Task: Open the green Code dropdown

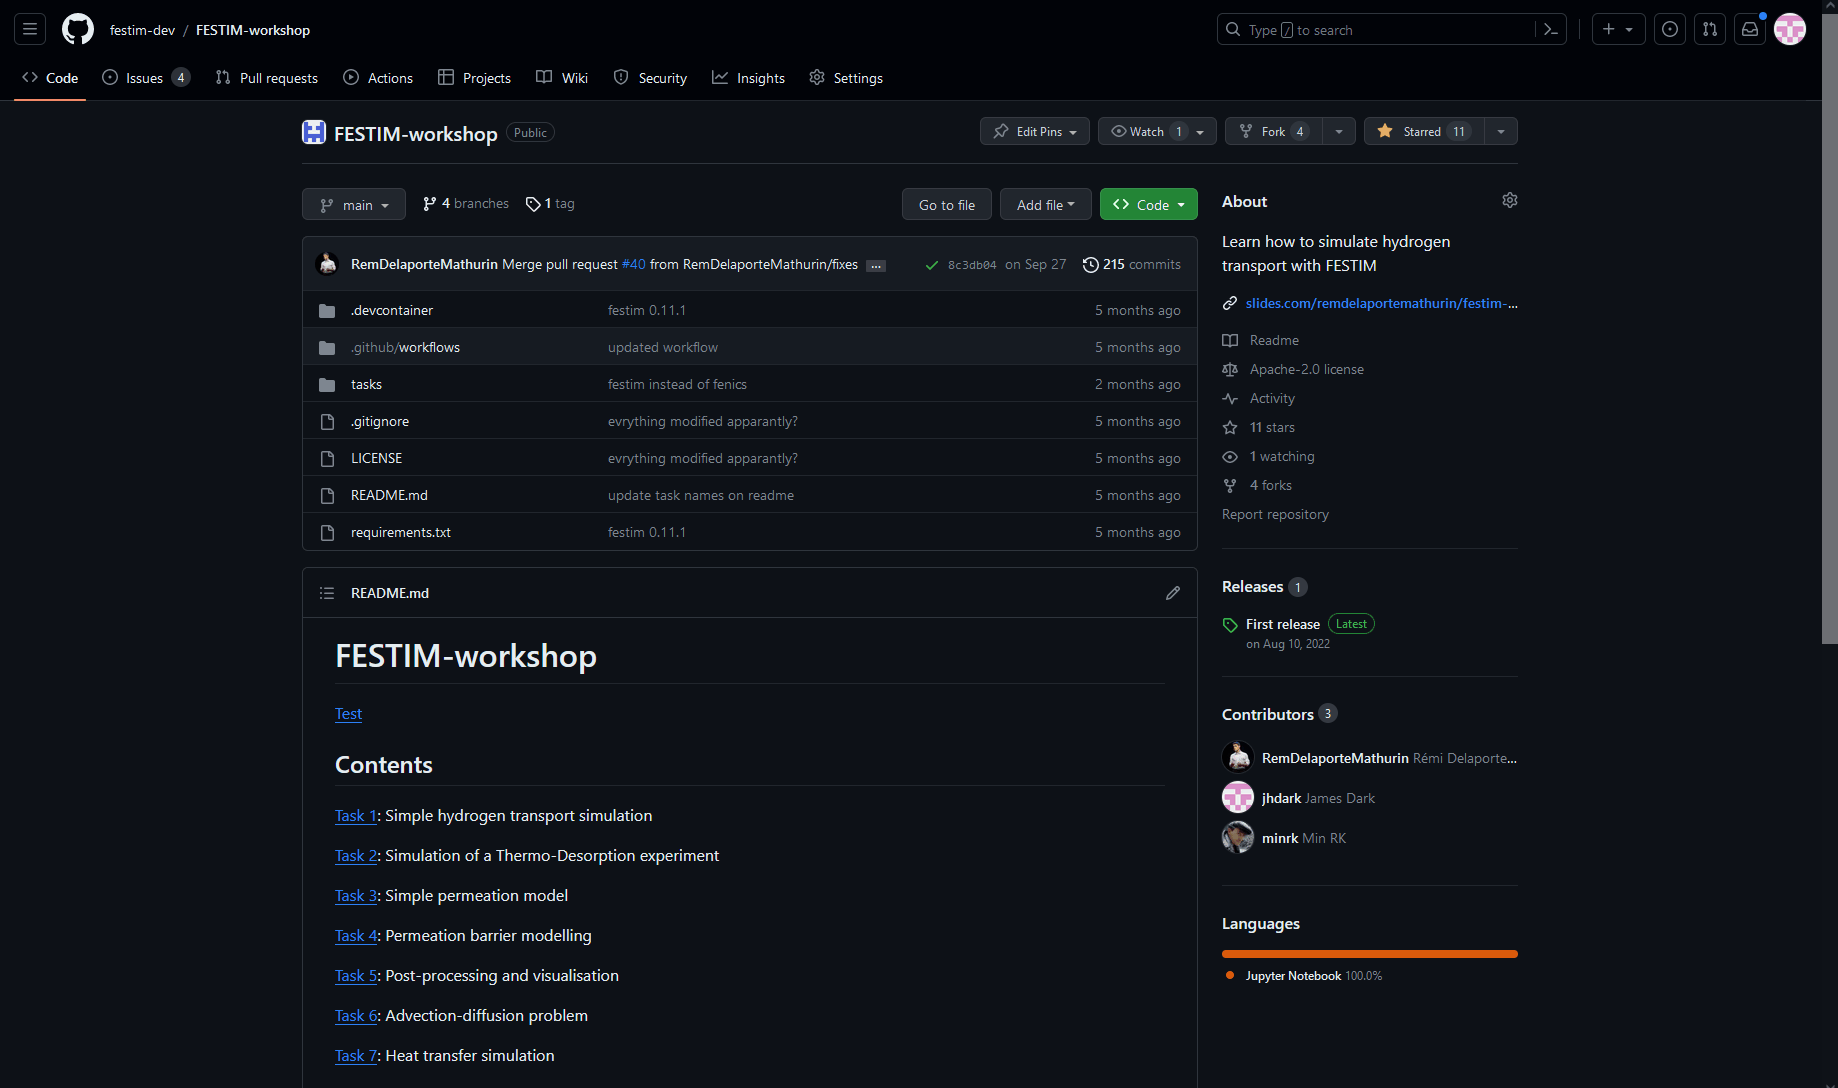Action: tap(1149, 204)
